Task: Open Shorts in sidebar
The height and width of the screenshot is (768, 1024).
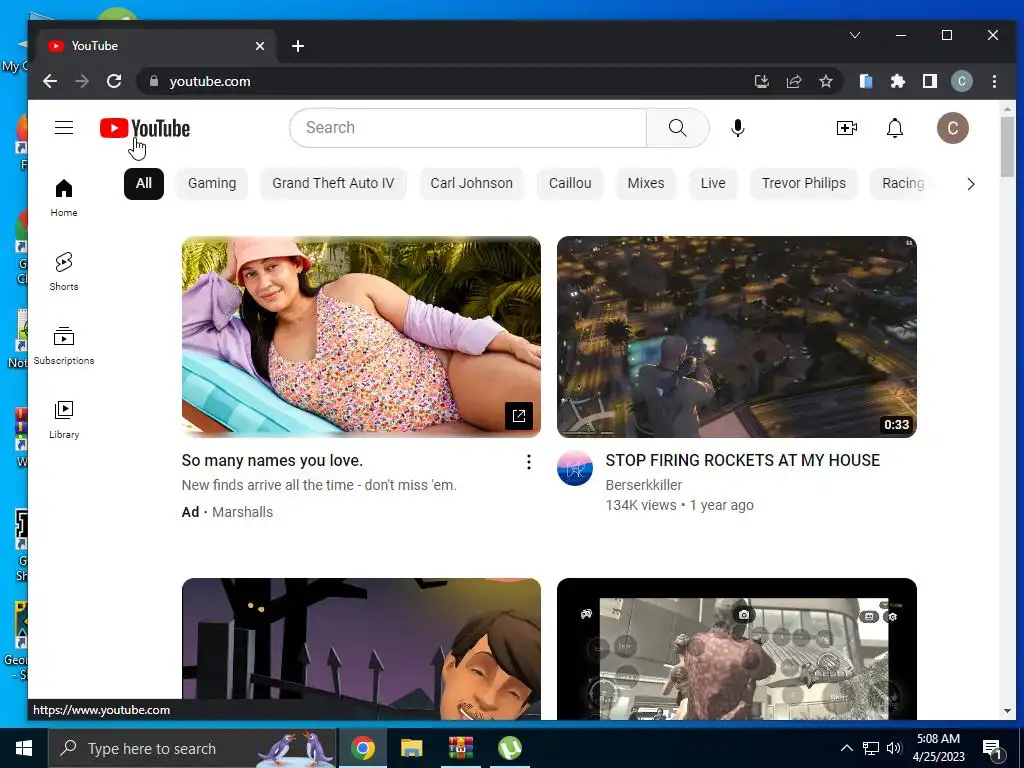Action: [64, 272]
